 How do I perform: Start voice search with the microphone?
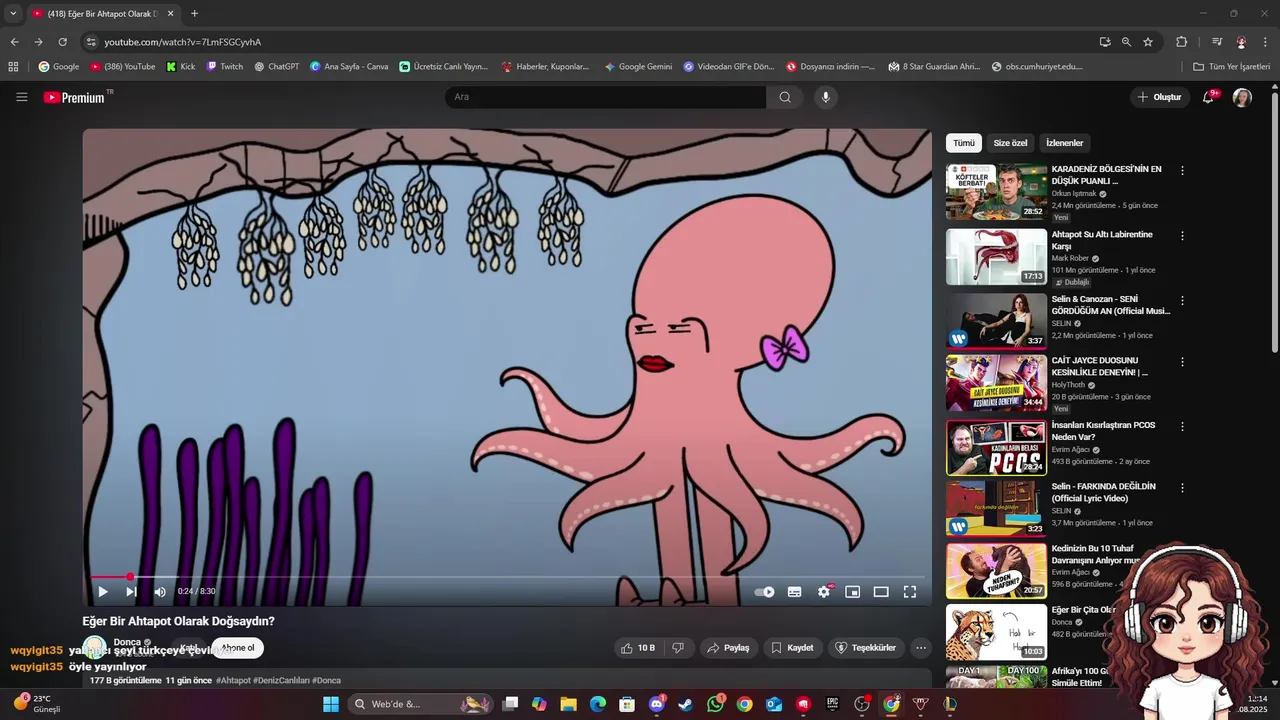825,97
